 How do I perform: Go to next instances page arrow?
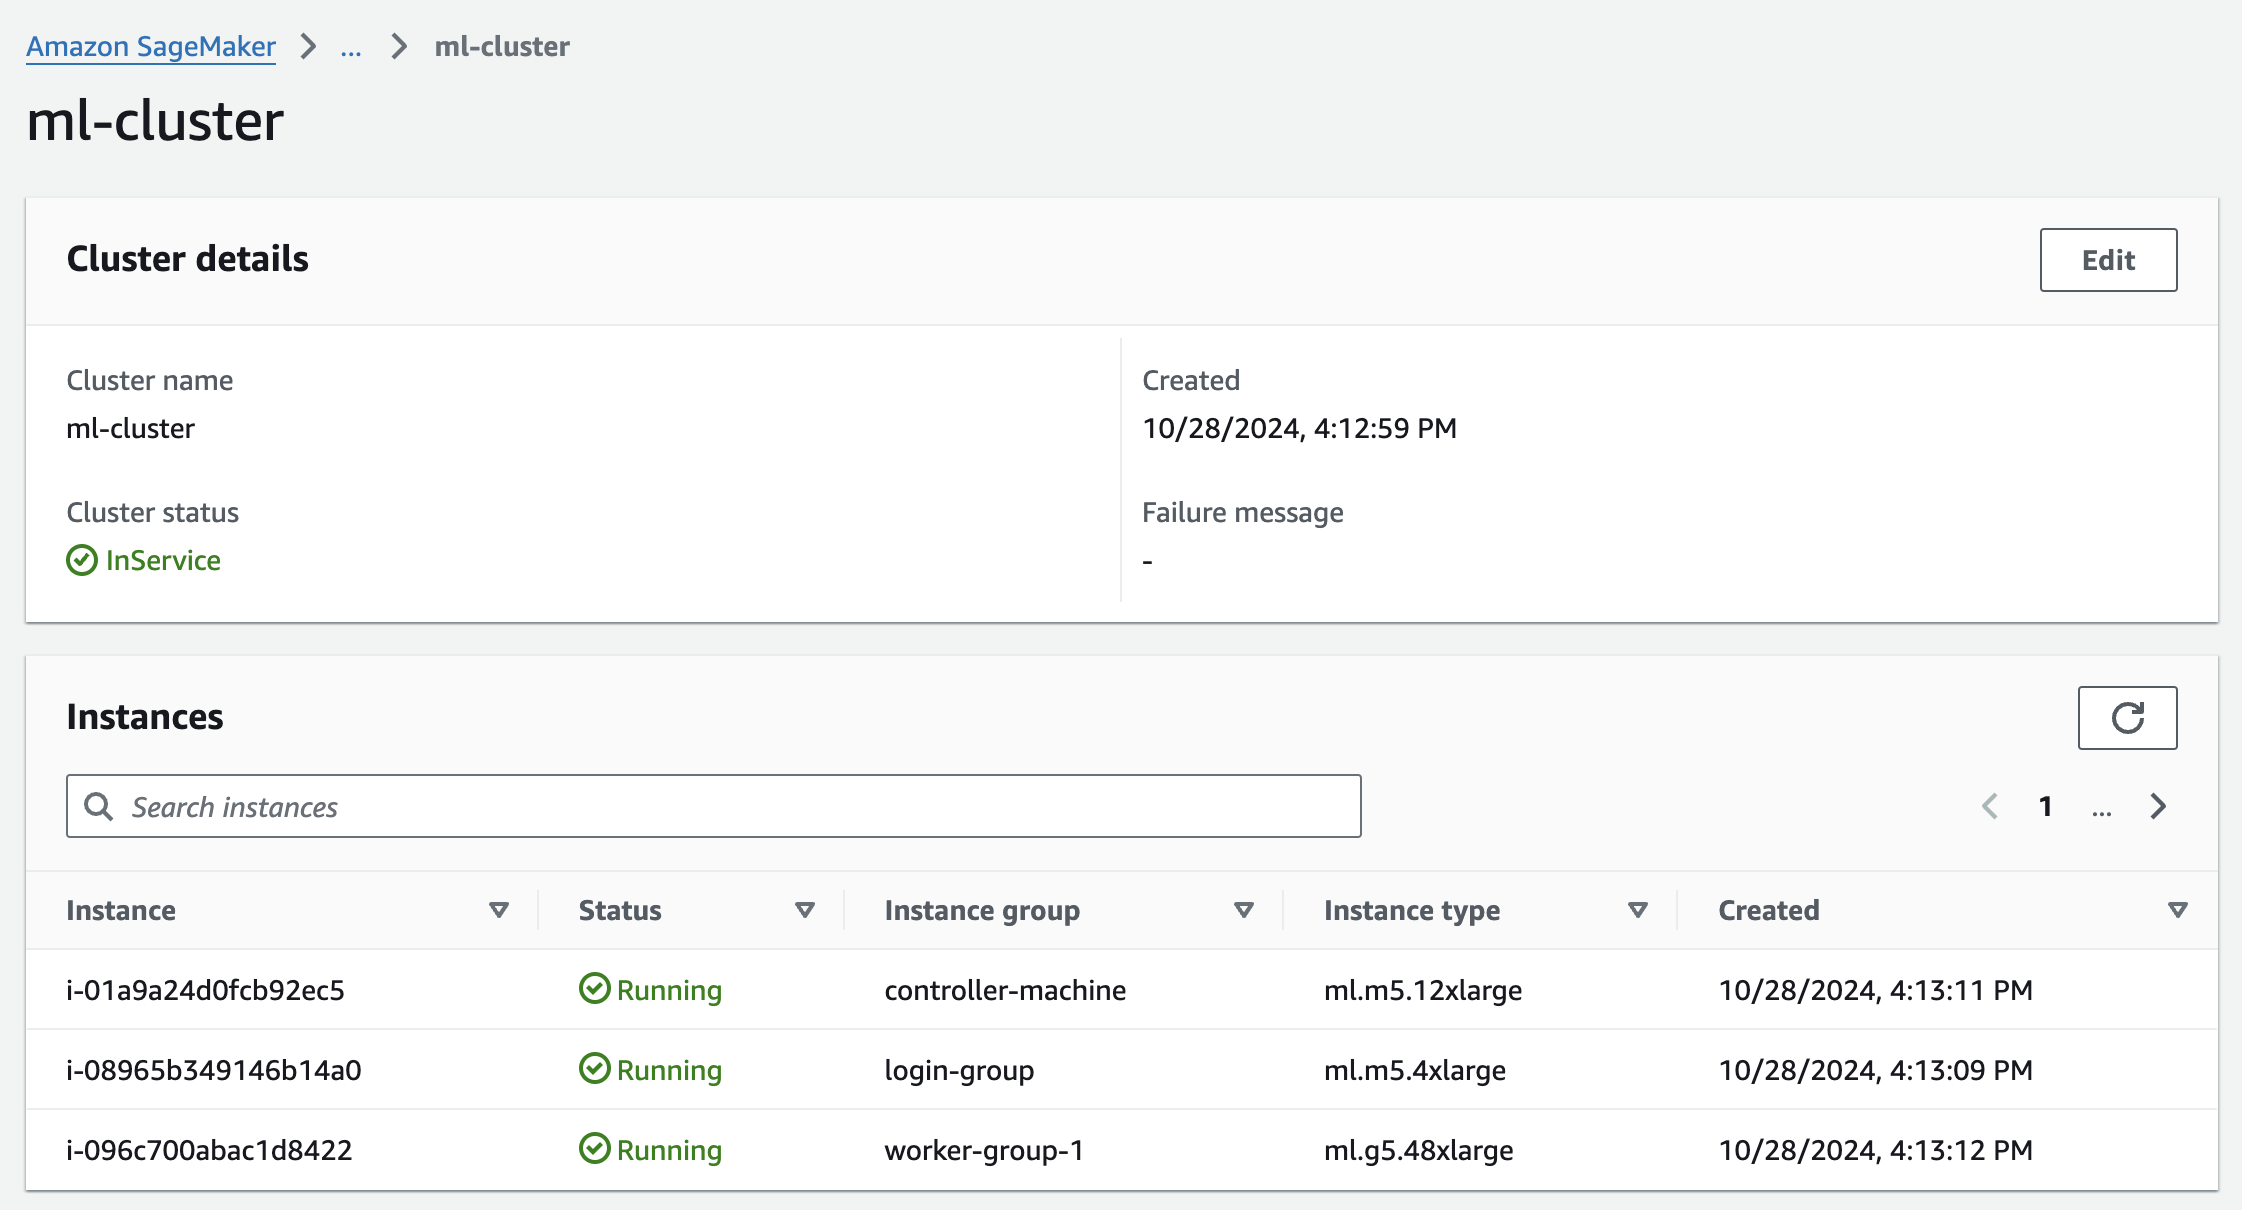coord(2158,806)
